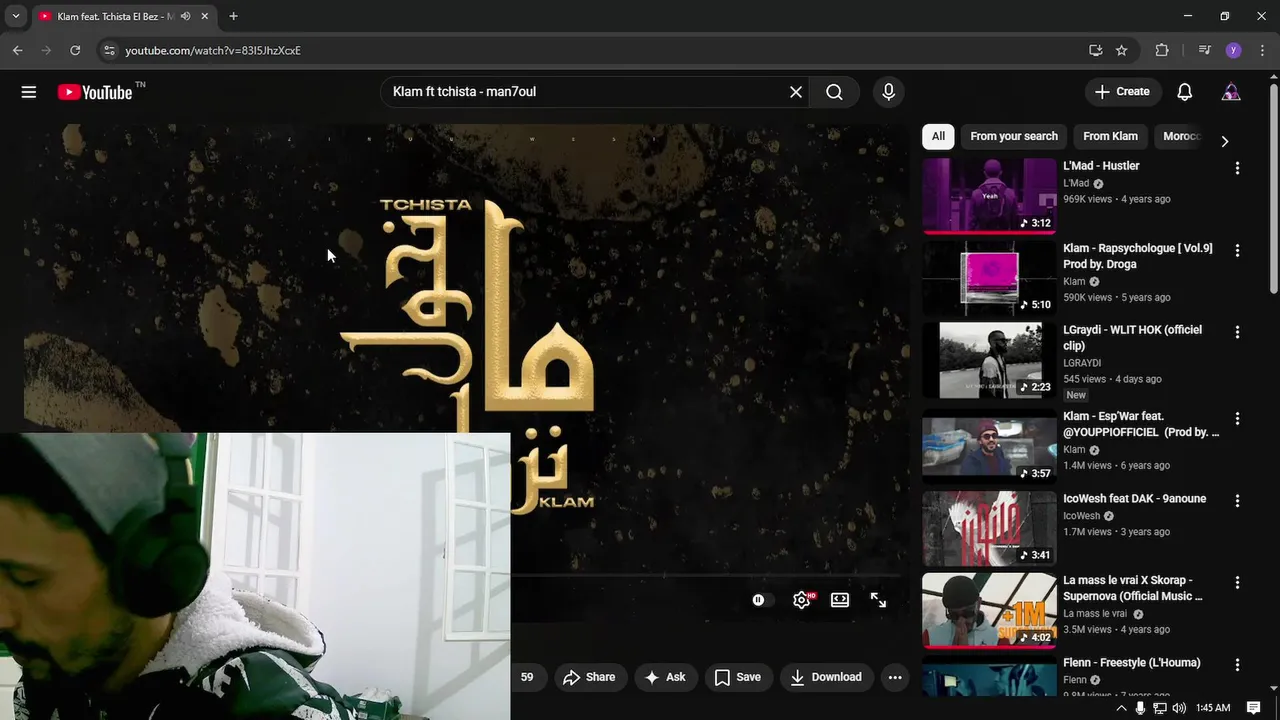This screenshot has width=1280, height=720.
Task: Play the Klam Esp'War thumbnail
Action: click(989, 446)
